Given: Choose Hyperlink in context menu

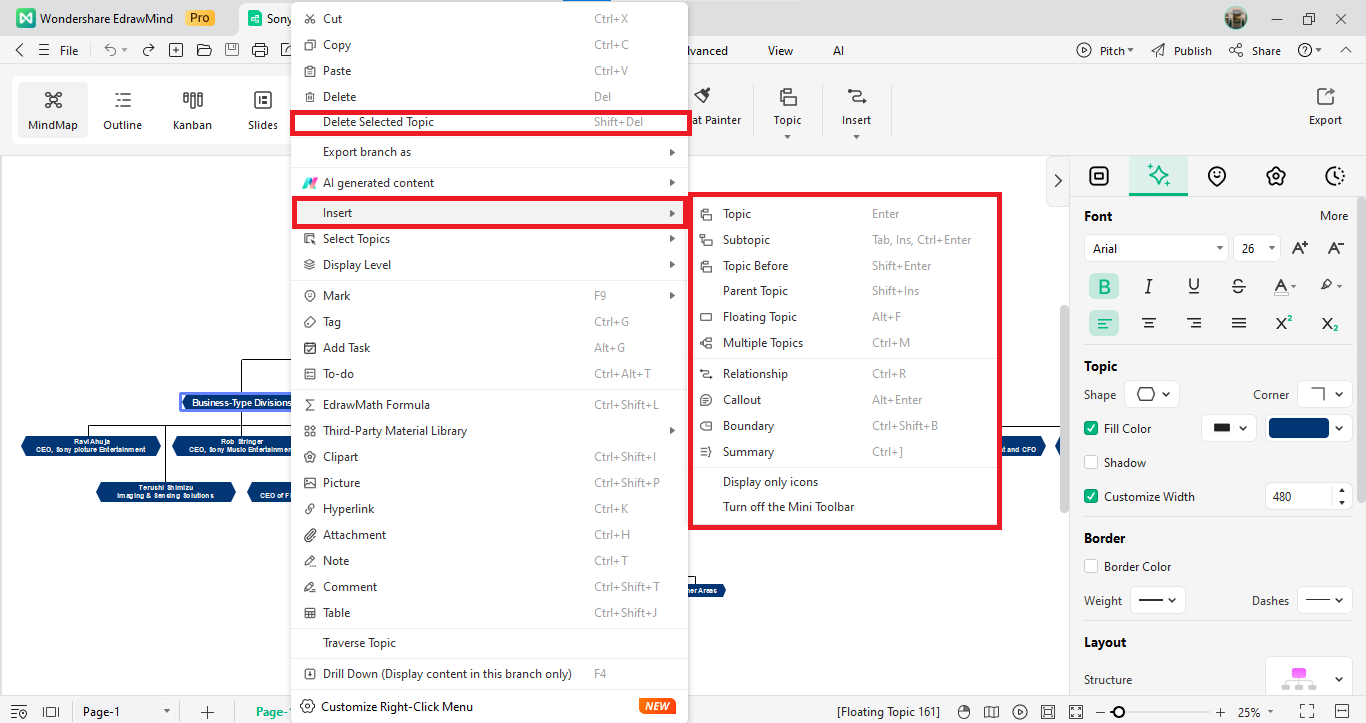Looking at the screenshot, I should (x=489, y=509).
